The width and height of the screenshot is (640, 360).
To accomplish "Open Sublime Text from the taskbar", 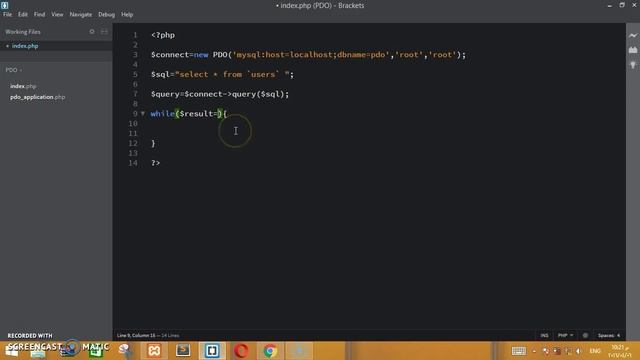I will coord(183,351).
